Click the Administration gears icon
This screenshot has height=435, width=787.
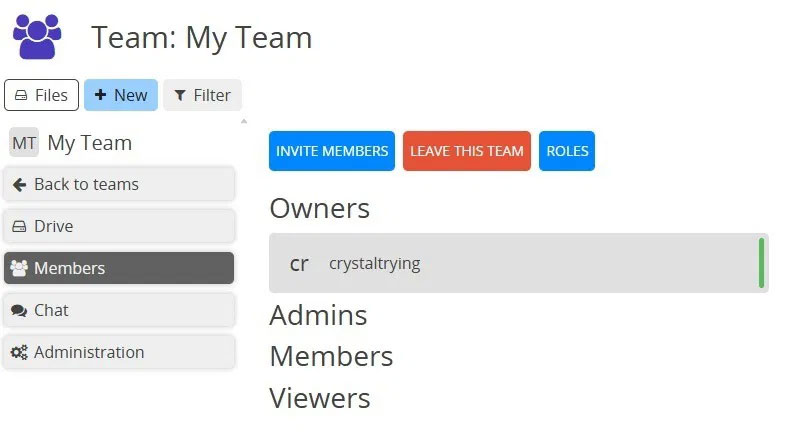tap(19, 353)
